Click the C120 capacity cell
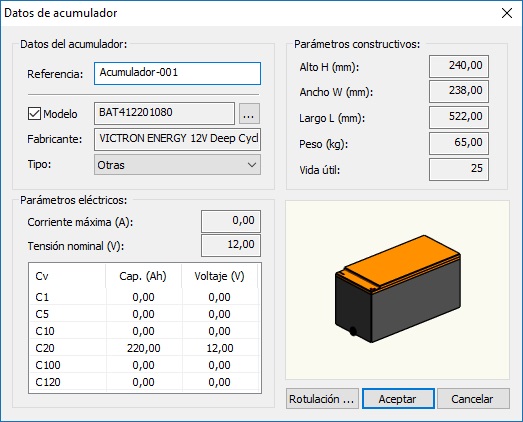 tap(144, 382)
